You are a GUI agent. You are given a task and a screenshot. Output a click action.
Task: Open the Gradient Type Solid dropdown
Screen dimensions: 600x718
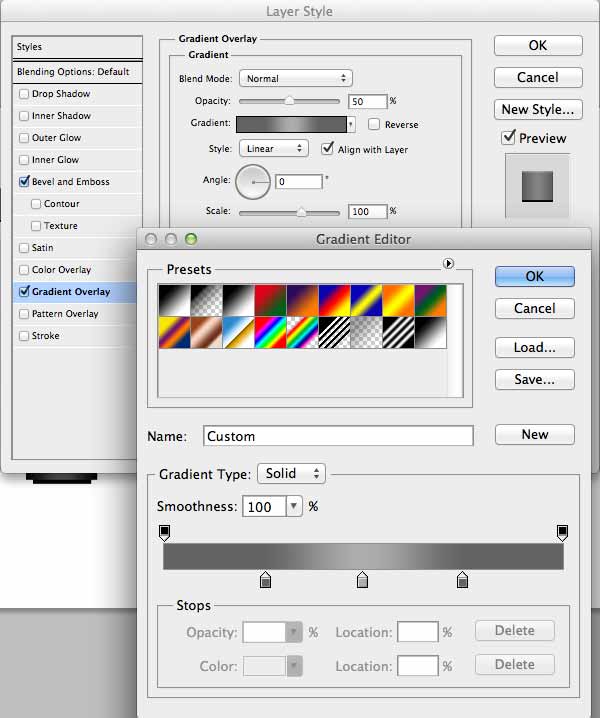tap(292, 473)
